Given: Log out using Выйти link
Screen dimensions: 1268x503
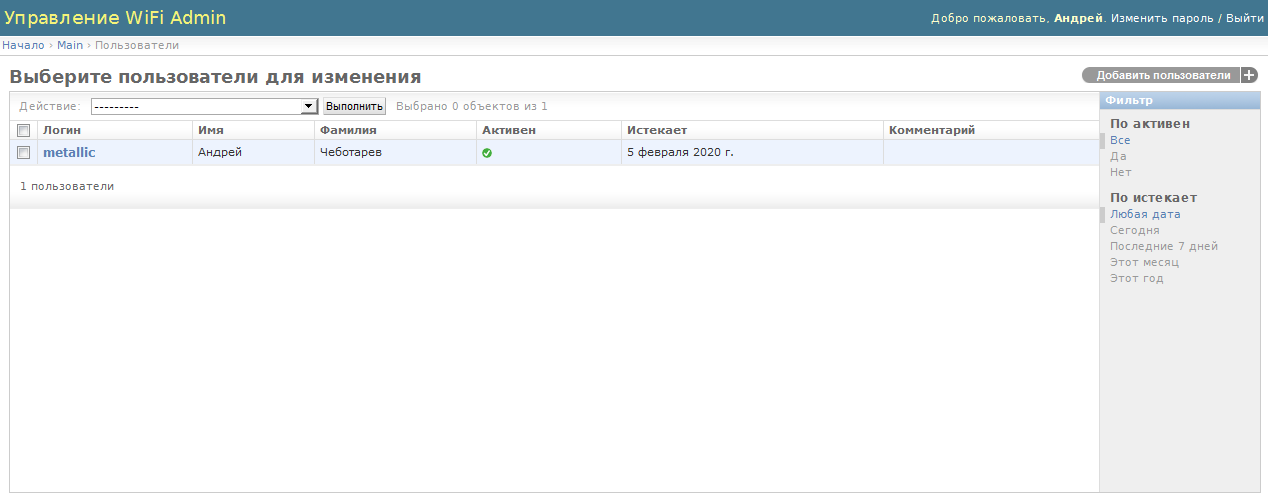Looking at the screenshot, I should (1244, 18).
